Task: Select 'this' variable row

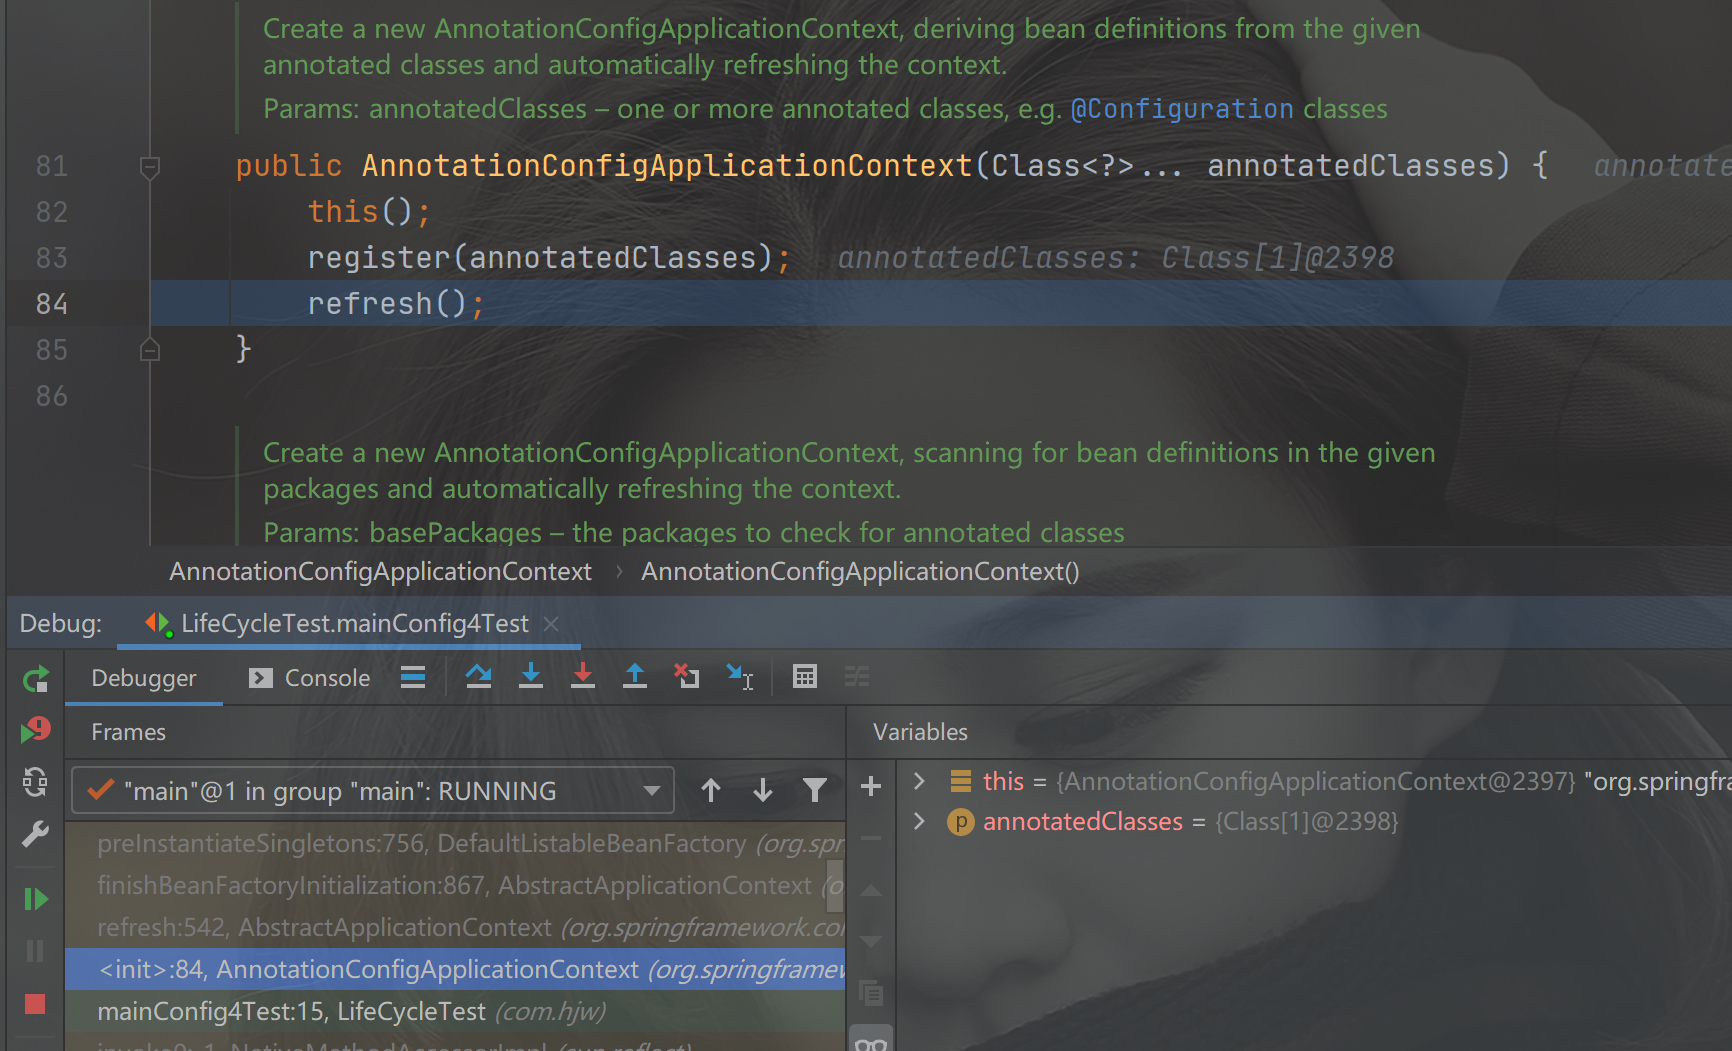Action: point(1314,781)
